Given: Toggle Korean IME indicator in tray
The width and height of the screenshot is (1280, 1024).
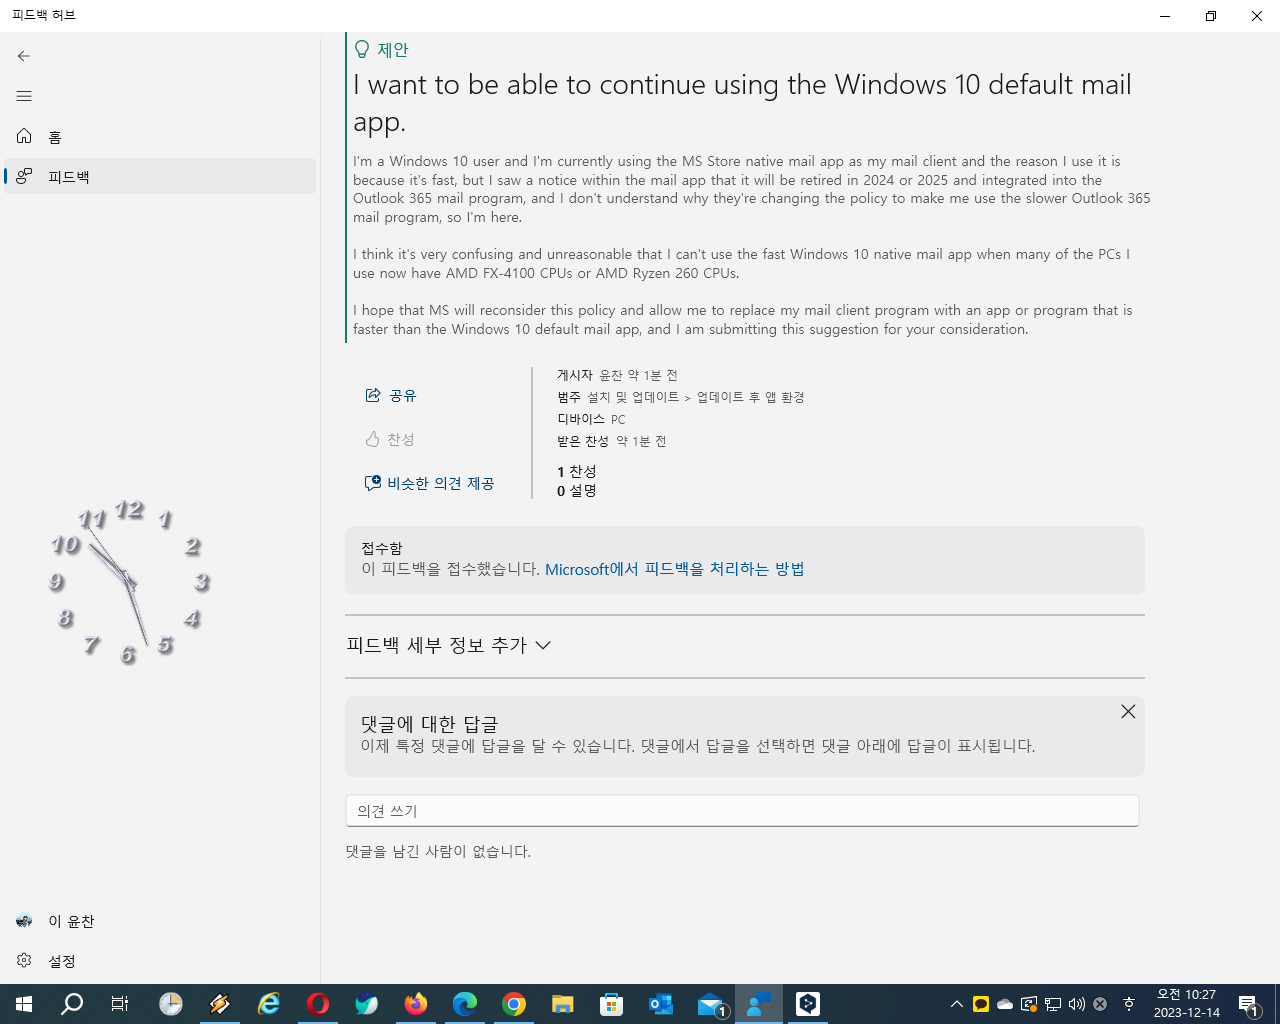Looking at the screenshot, I should (x=1129, y=1004).
